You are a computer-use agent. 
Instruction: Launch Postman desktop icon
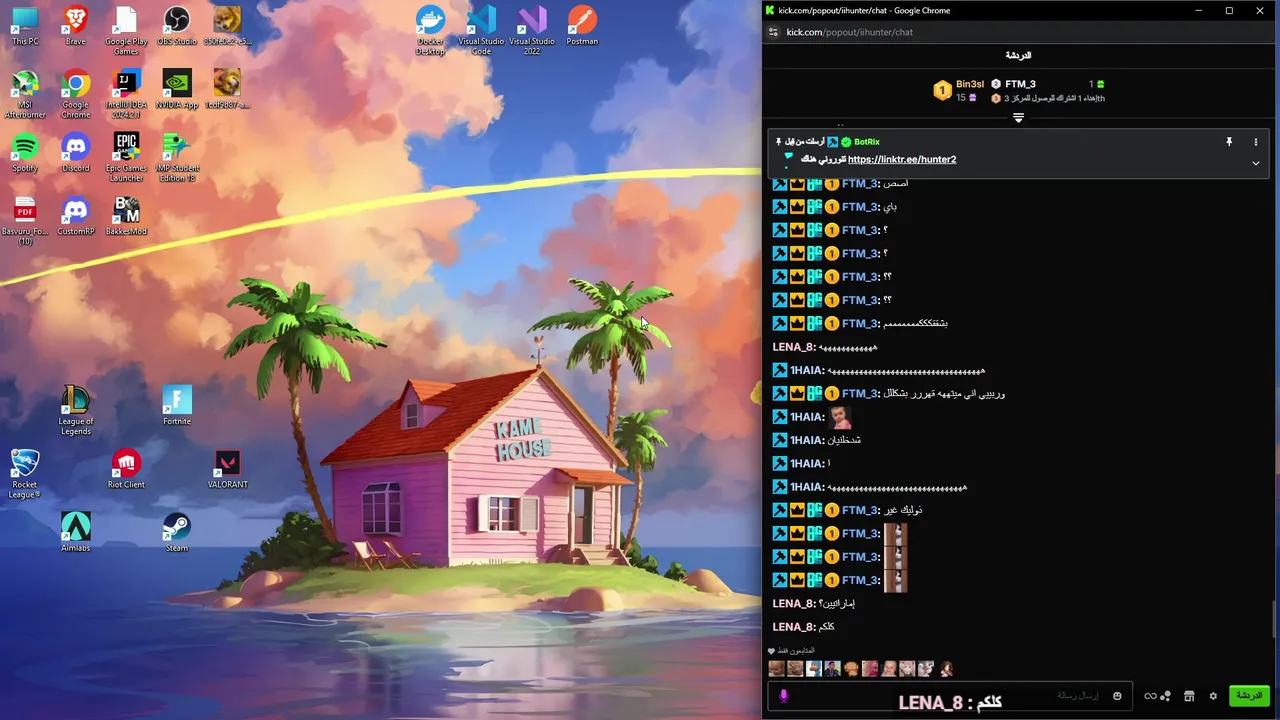point(582,27)
